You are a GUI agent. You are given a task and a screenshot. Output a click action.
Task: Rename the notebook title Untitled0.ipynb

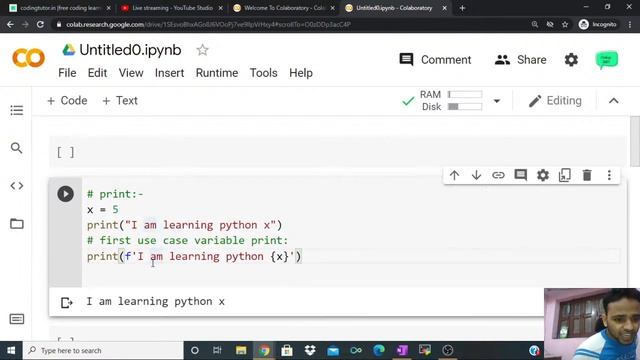[130, 50]
